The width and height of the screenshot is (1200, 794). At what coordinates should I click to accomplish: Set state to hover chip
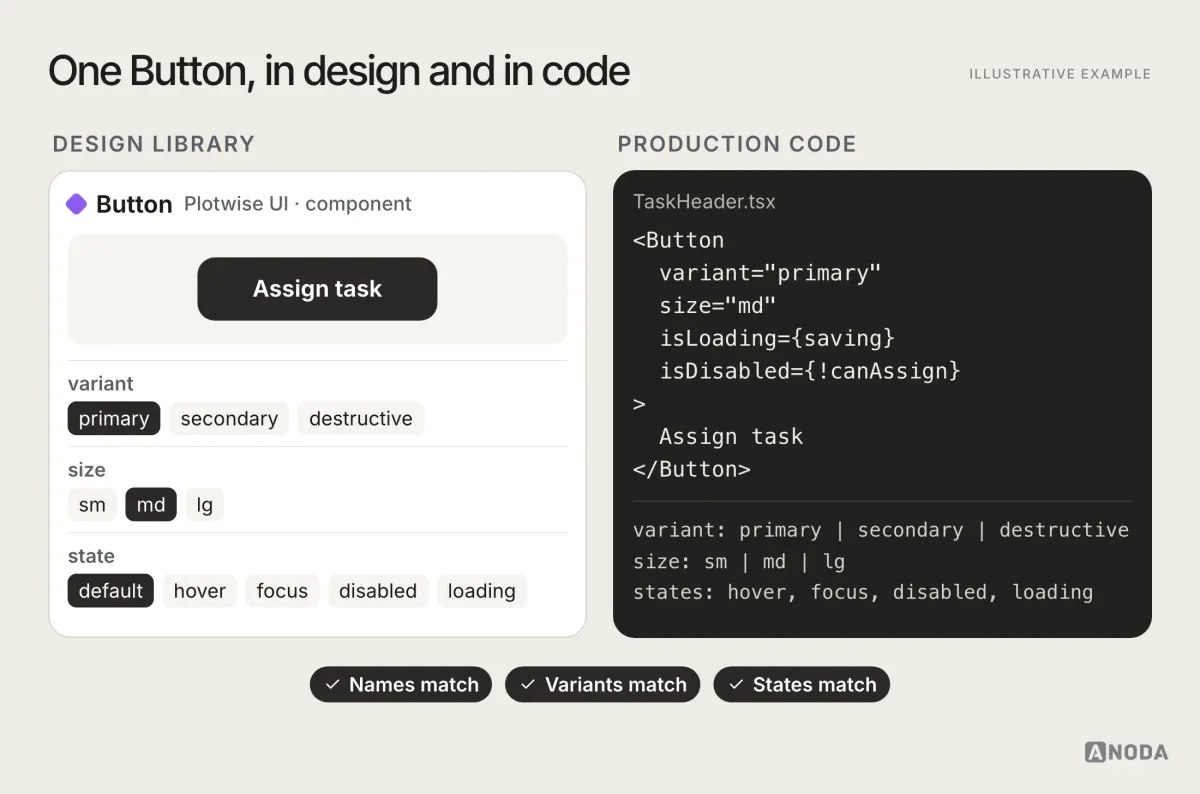point(200,591)
